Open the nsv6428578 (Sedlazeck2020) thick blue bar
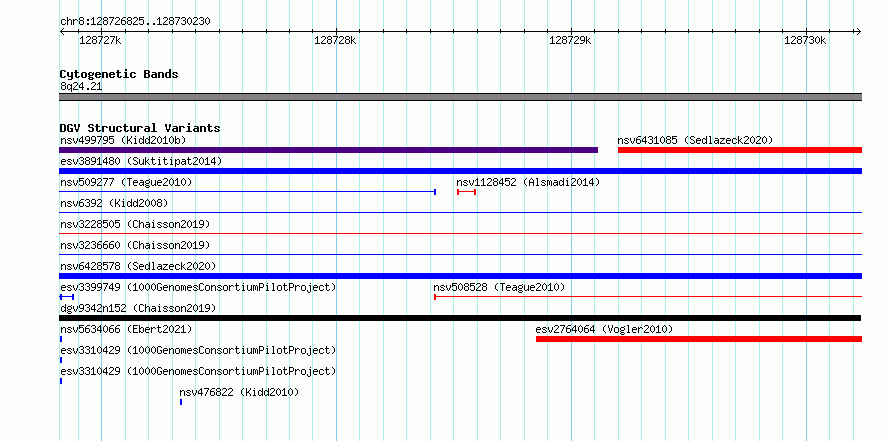890x441 pixels. point(460,276)
